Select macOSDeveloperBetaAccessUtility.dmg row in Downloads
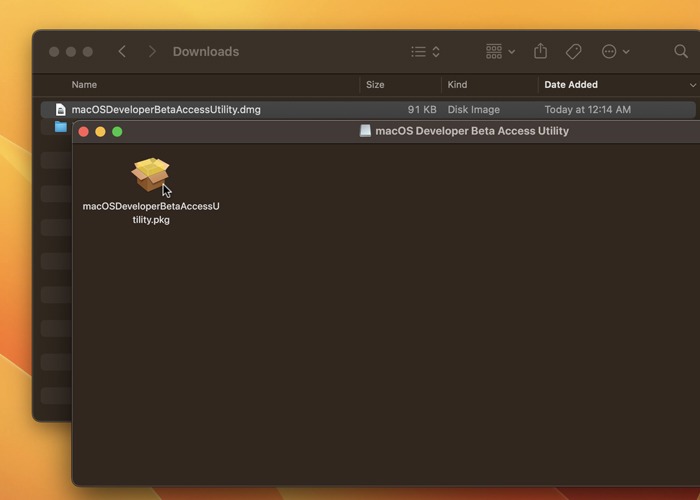The height and width of the screenshot is (500, 700). tap(368, 110)
